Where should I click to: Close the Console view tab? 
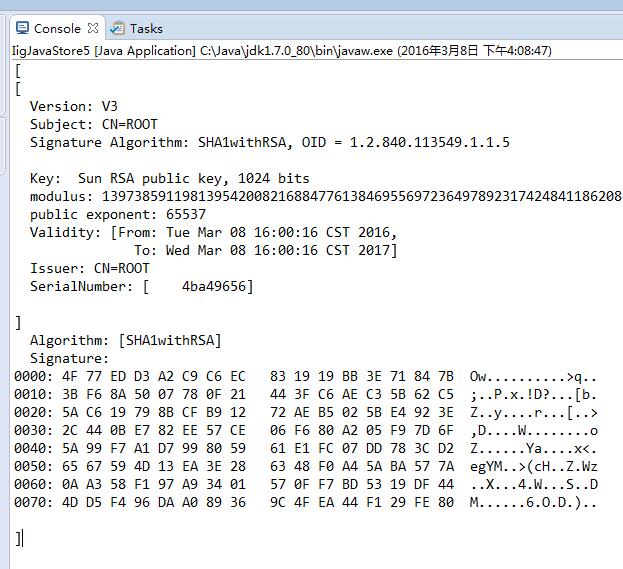93,28
